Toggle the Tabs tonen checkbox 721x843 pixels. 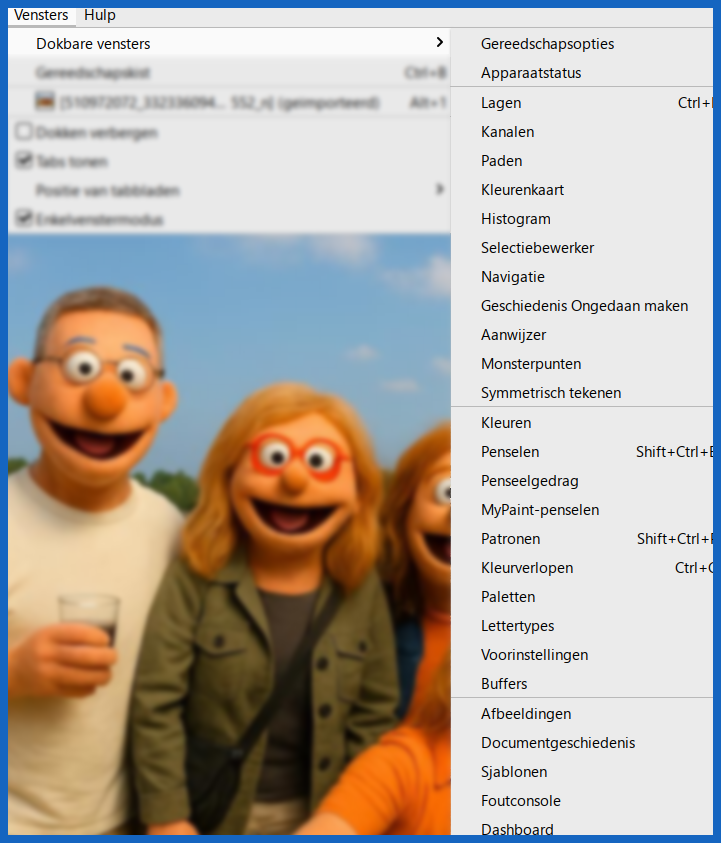(x=24, y=160)
